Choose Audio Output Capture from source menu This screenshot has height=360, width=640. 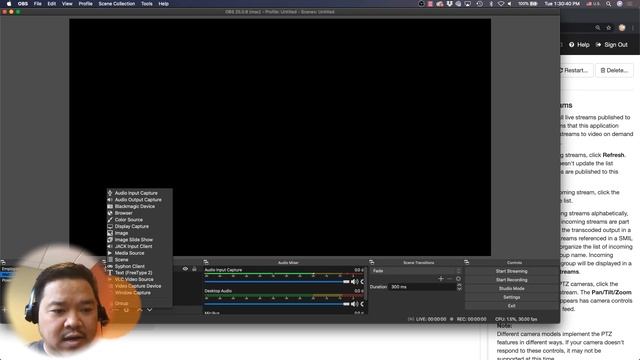tap(139, 200)
